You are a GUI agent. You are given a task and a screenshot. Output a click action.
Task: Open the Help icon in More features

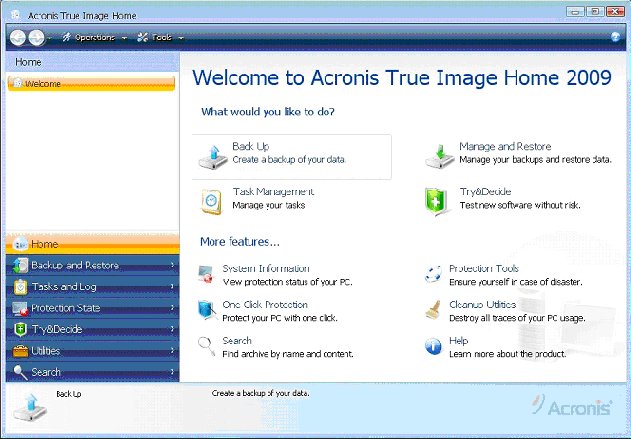(x=433, y=346)
